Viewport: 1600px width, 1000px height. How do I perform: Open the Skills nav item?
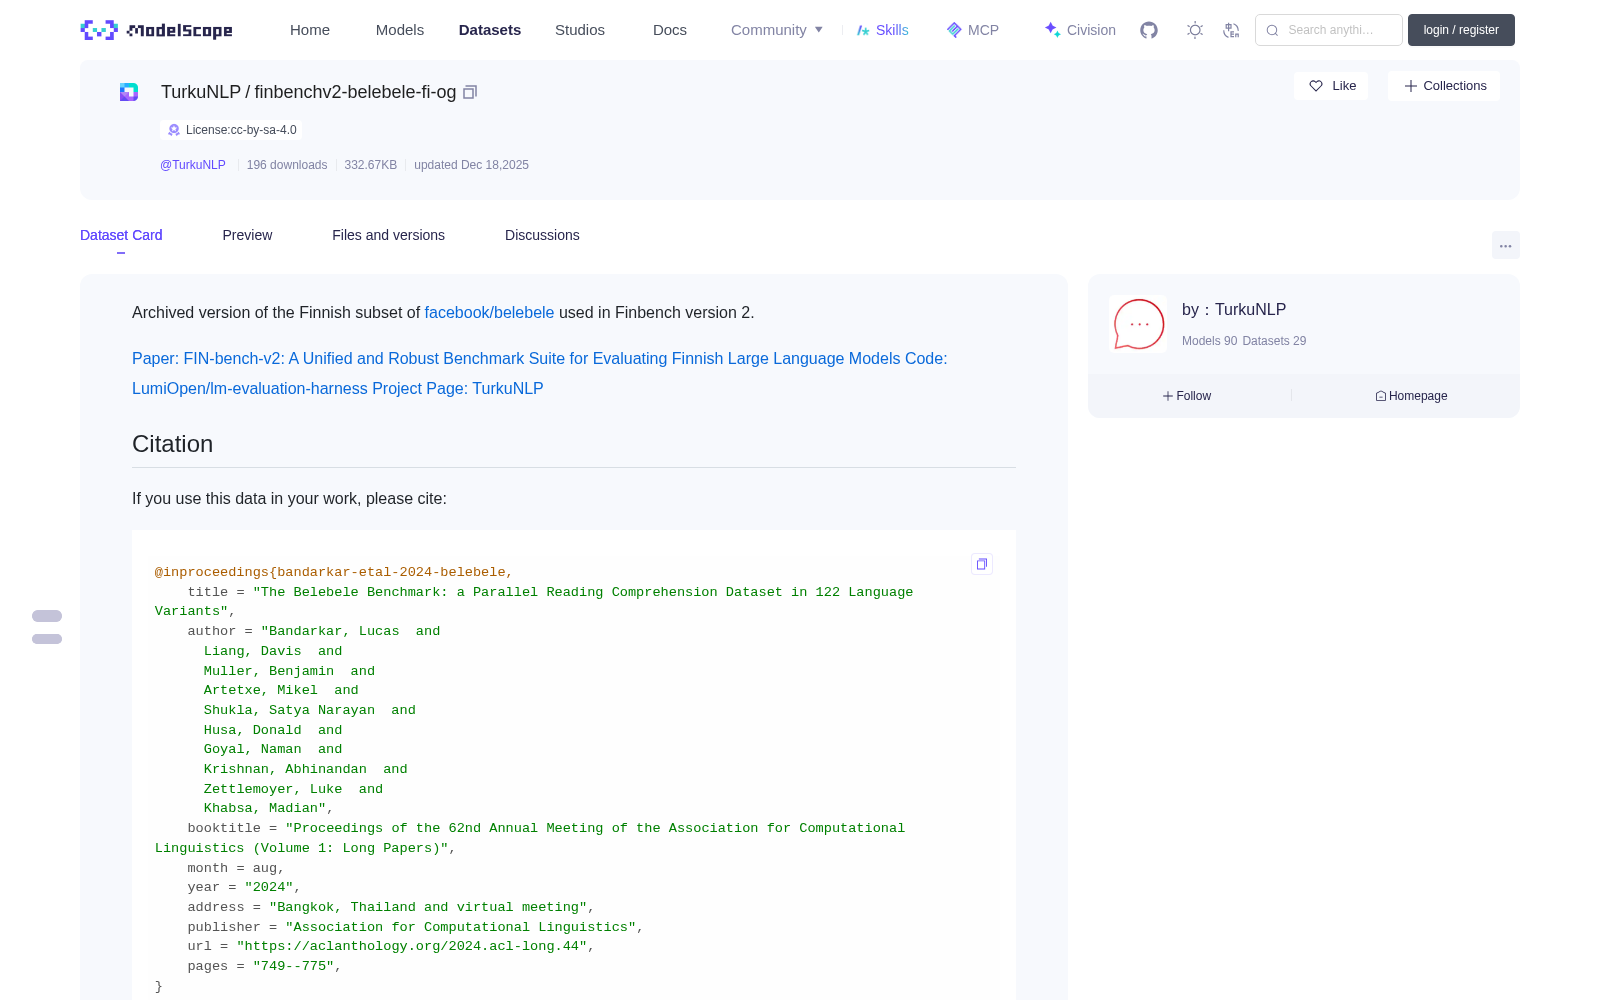click(x=882, y=30)
